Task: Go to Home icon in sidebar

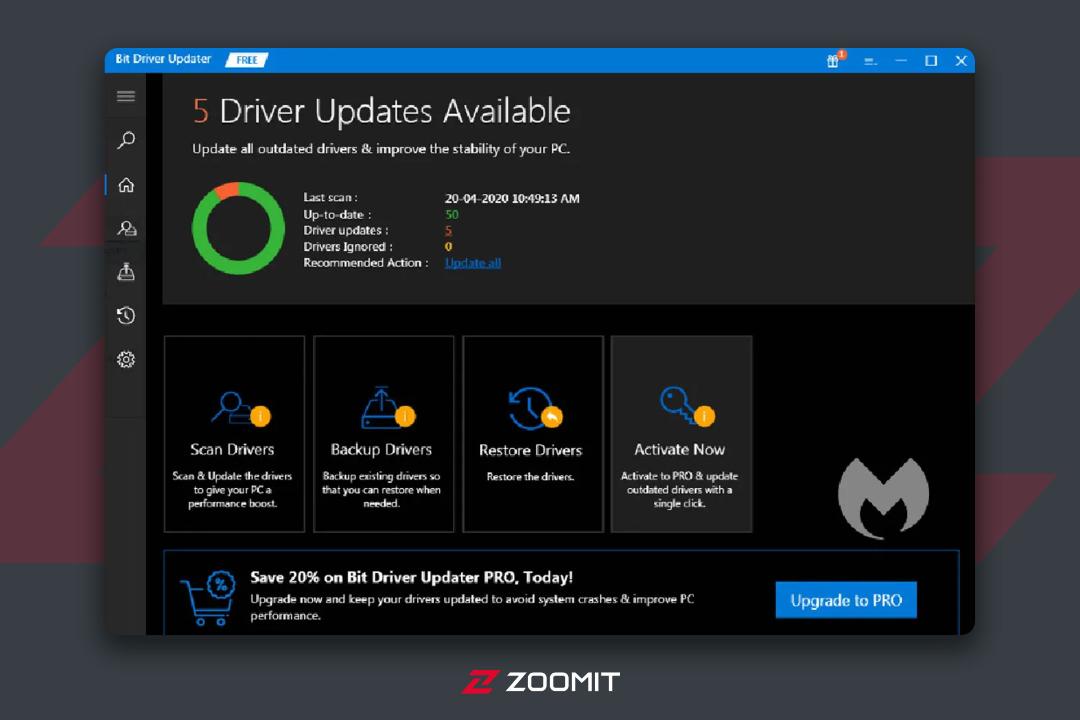Action: tap(125, 185)
